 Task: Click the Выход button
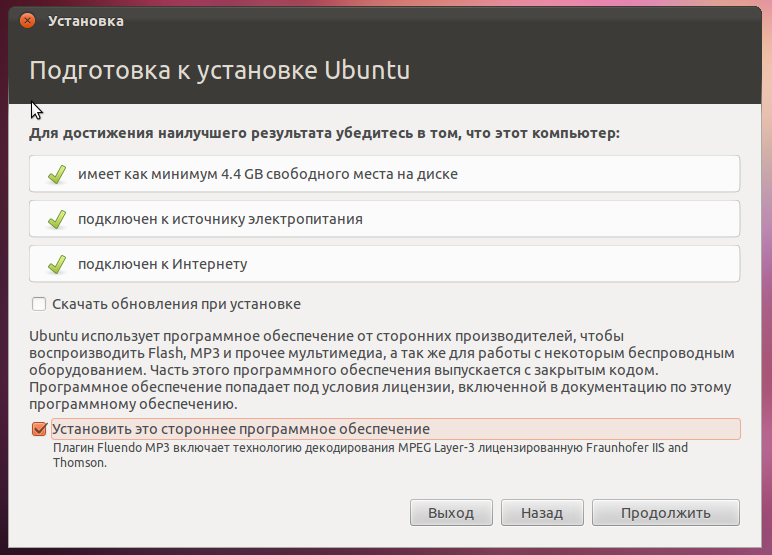(x=451, y=513)
